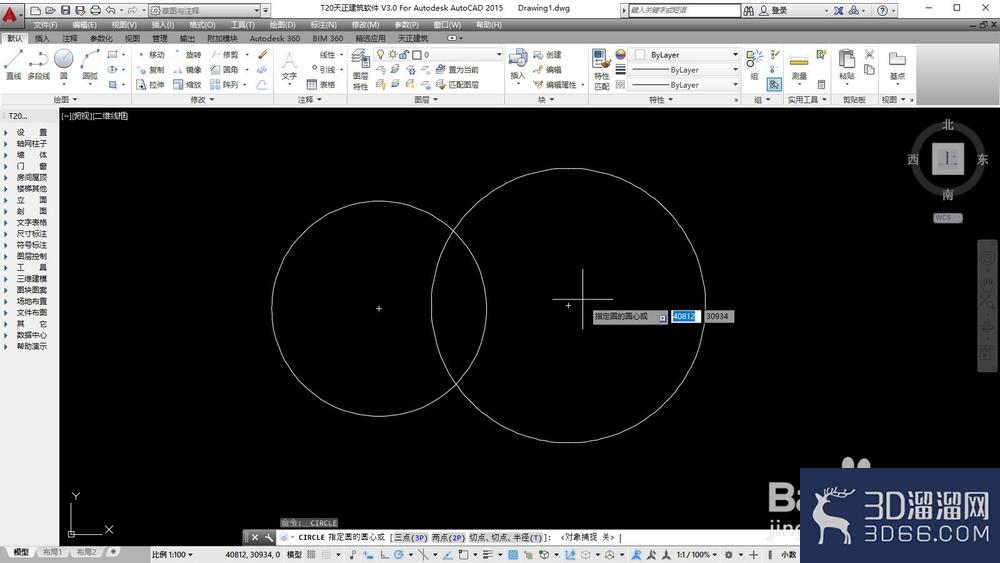Expand the 绘图 panel title
1000x563 pixels.
pyautogui.click(x=65, y=99)
